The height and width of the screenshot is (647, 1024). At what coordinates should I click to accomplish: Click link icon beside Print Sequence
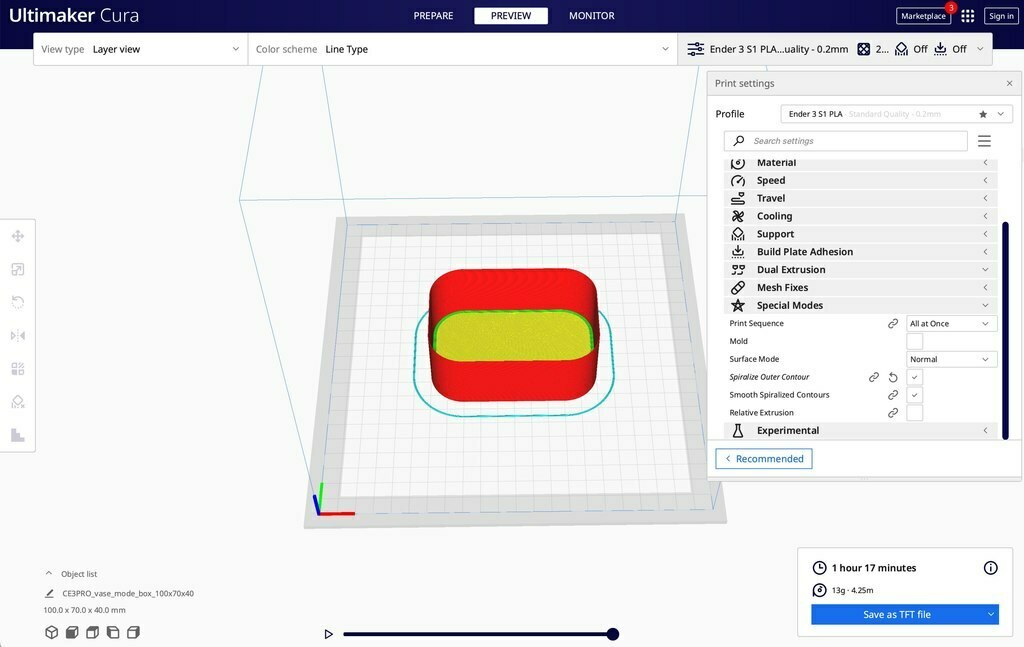coord(893,324)
